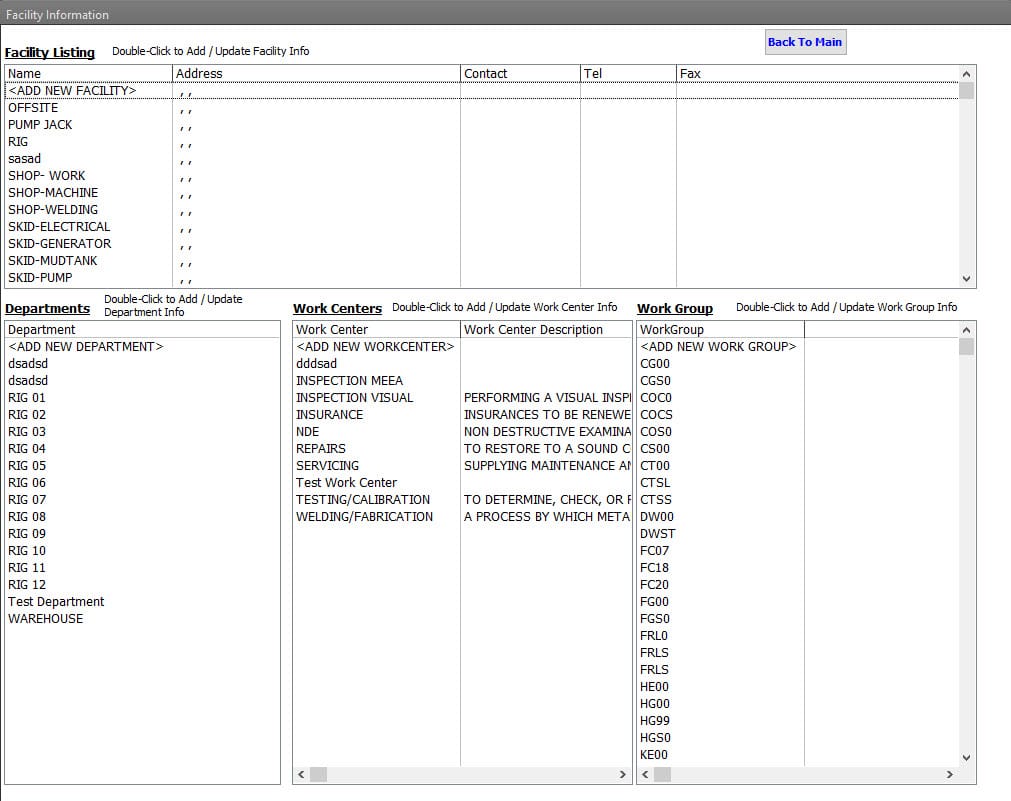Pick the INSURANCE work center
The image size is (1011, 801).
(462, 415)
